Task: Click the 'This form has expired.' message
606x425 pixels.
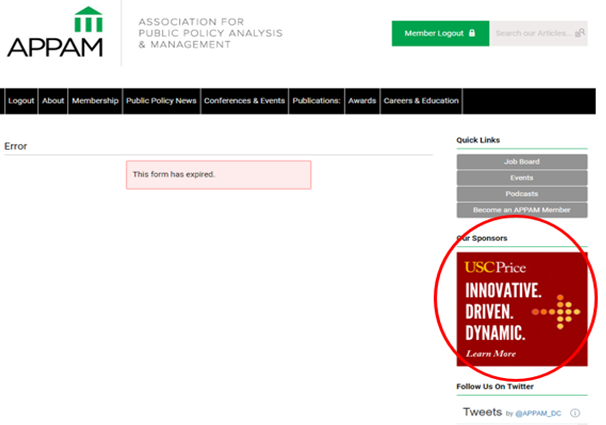Action: pos(219,175)
